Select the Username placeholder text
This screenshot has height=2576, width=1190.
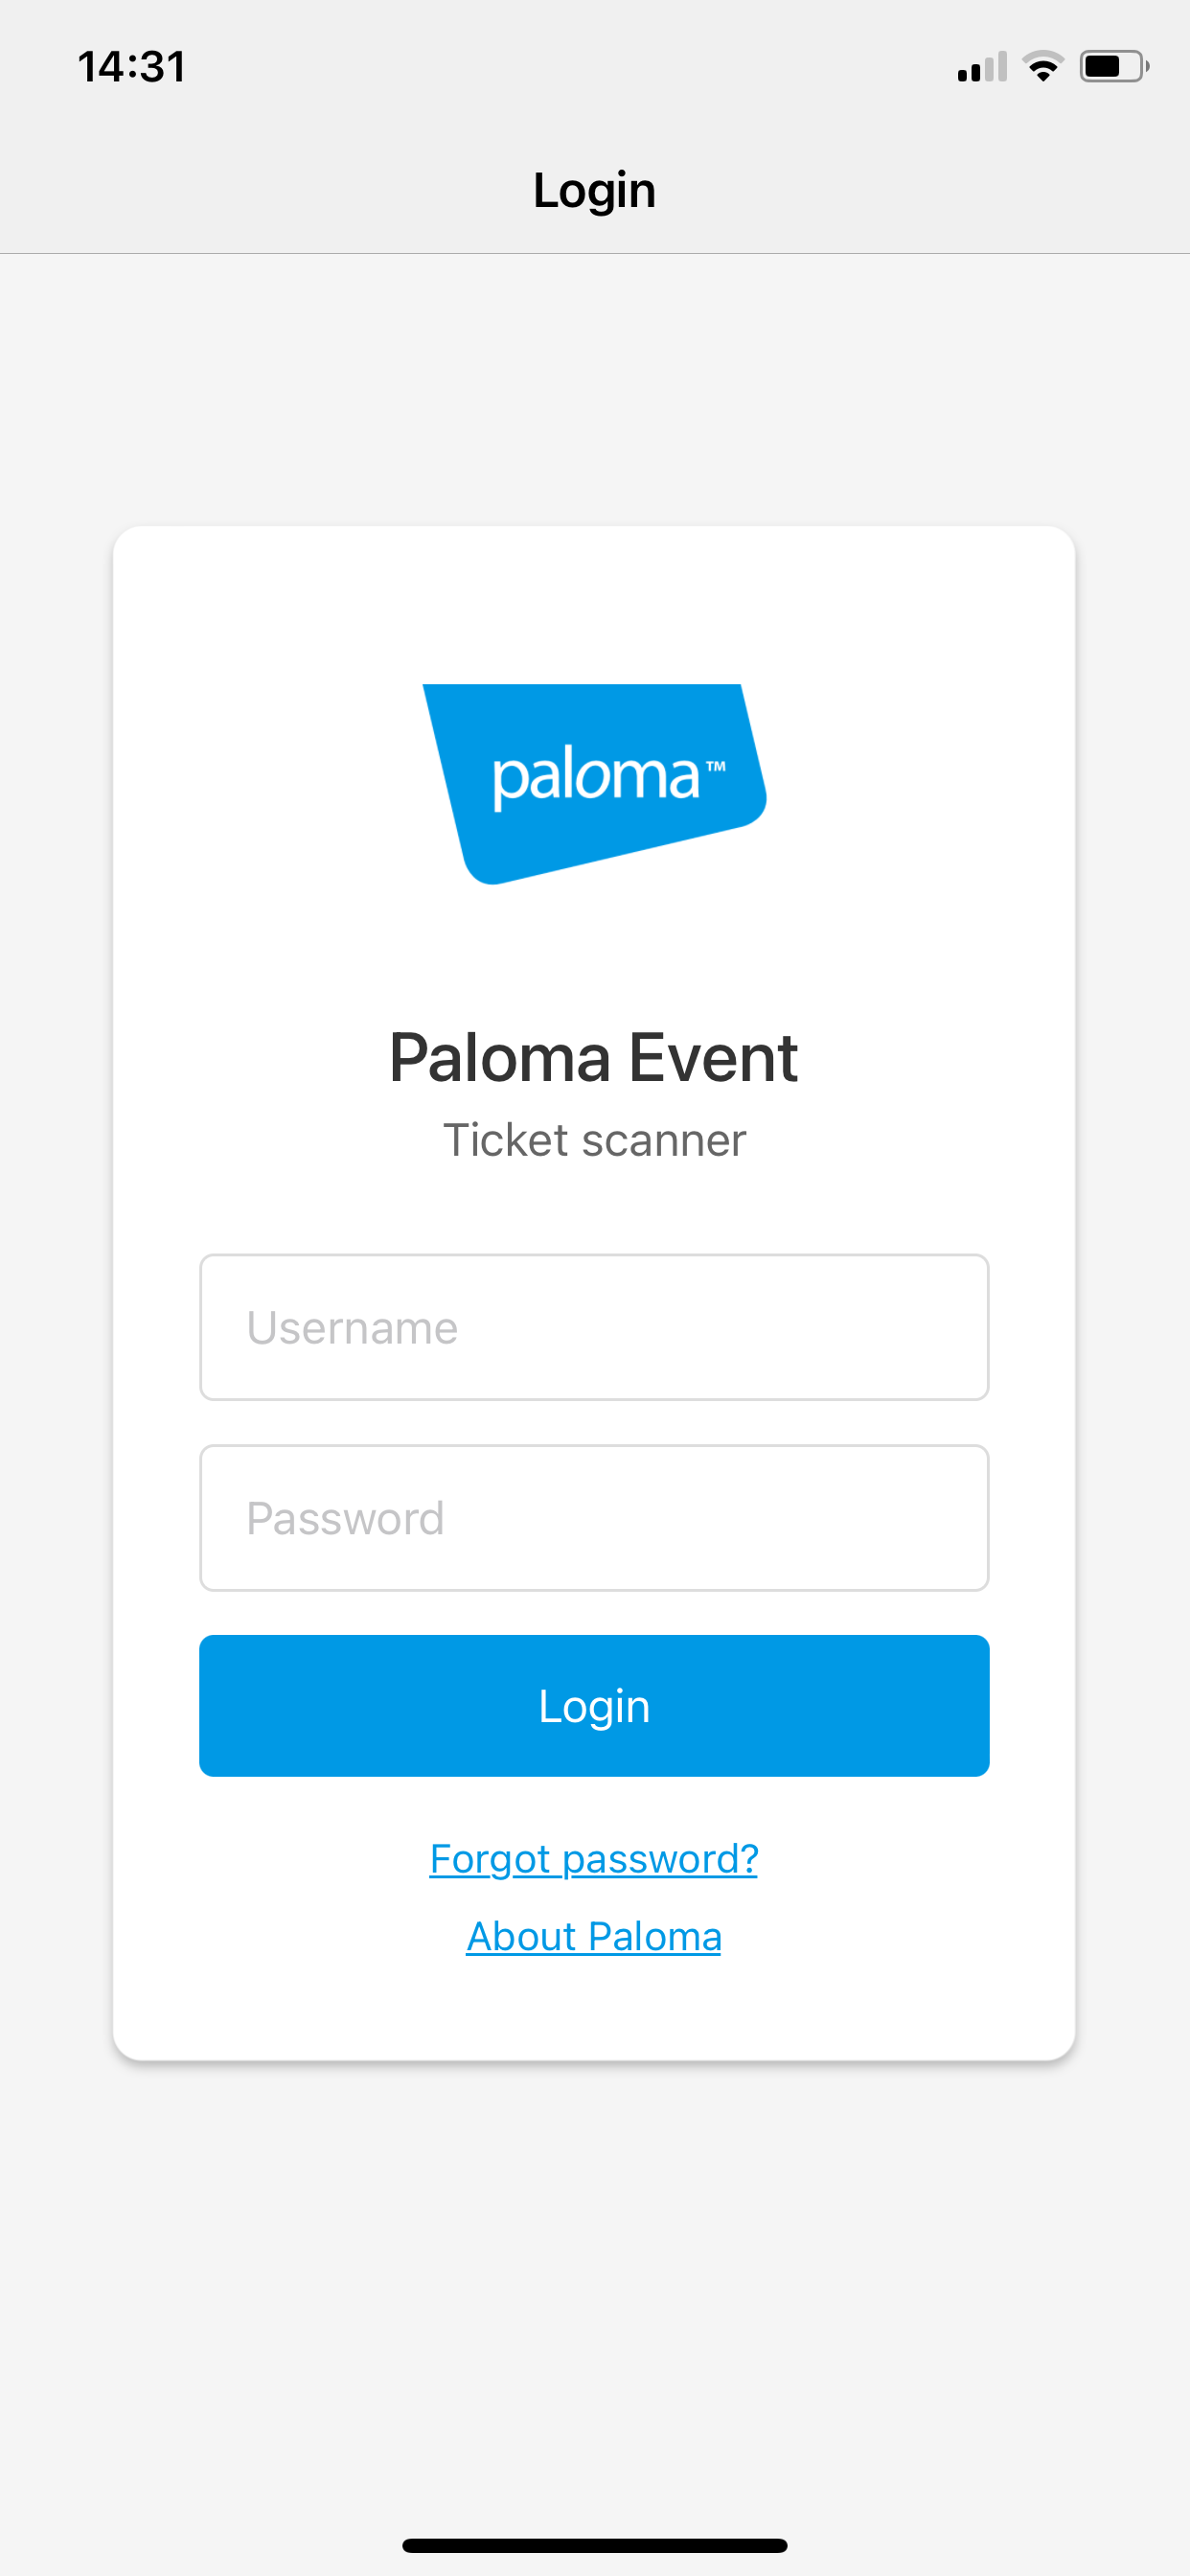click(352, 1328)
